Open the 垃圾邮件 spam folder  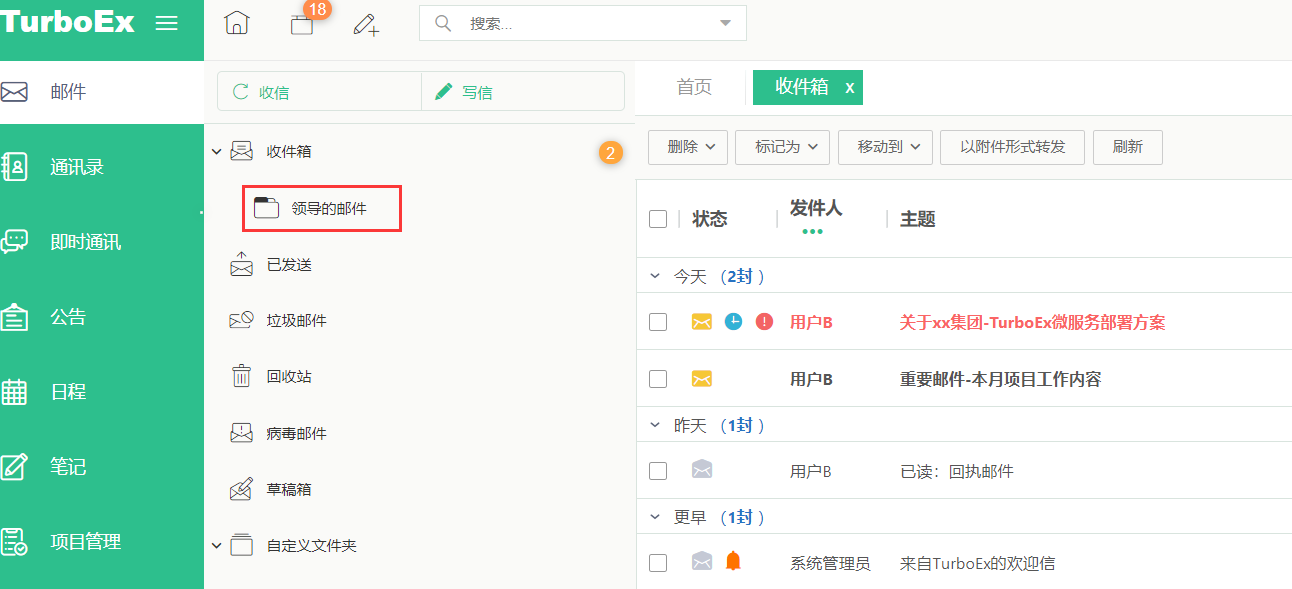(x=296, y=321)
